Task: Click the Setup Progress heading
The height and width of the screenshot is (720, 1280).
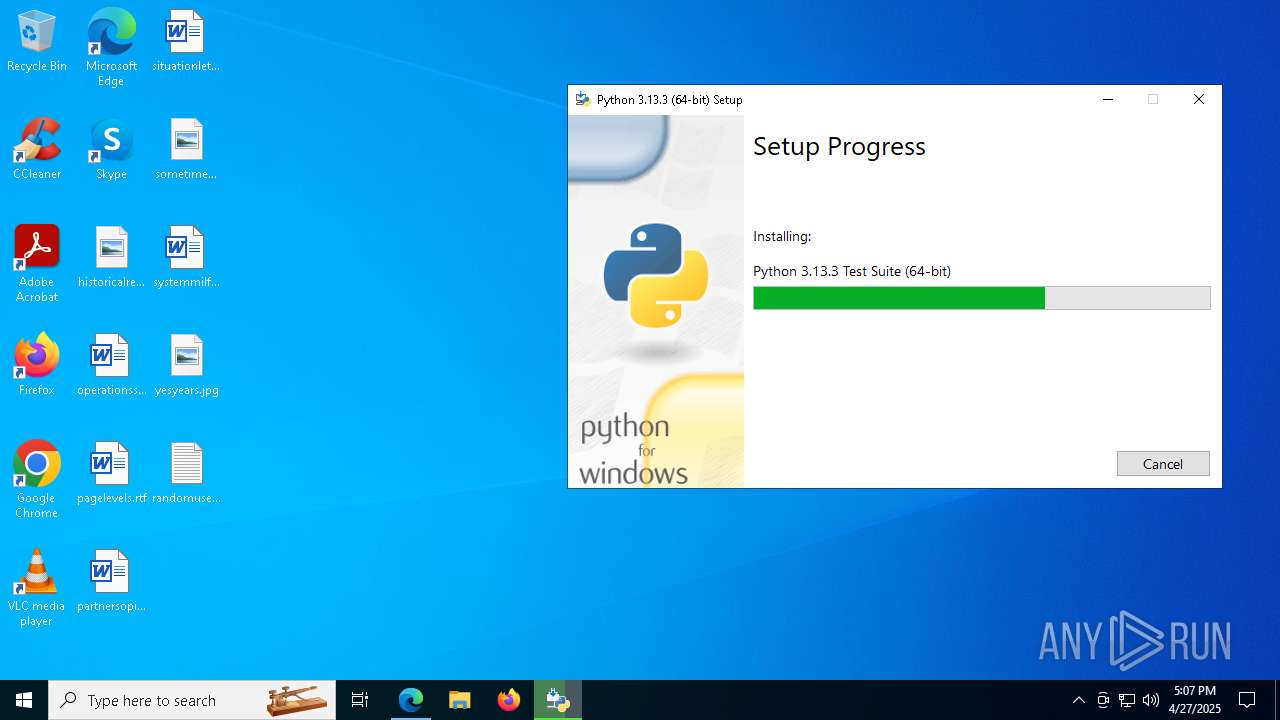Action: (839, 146)
